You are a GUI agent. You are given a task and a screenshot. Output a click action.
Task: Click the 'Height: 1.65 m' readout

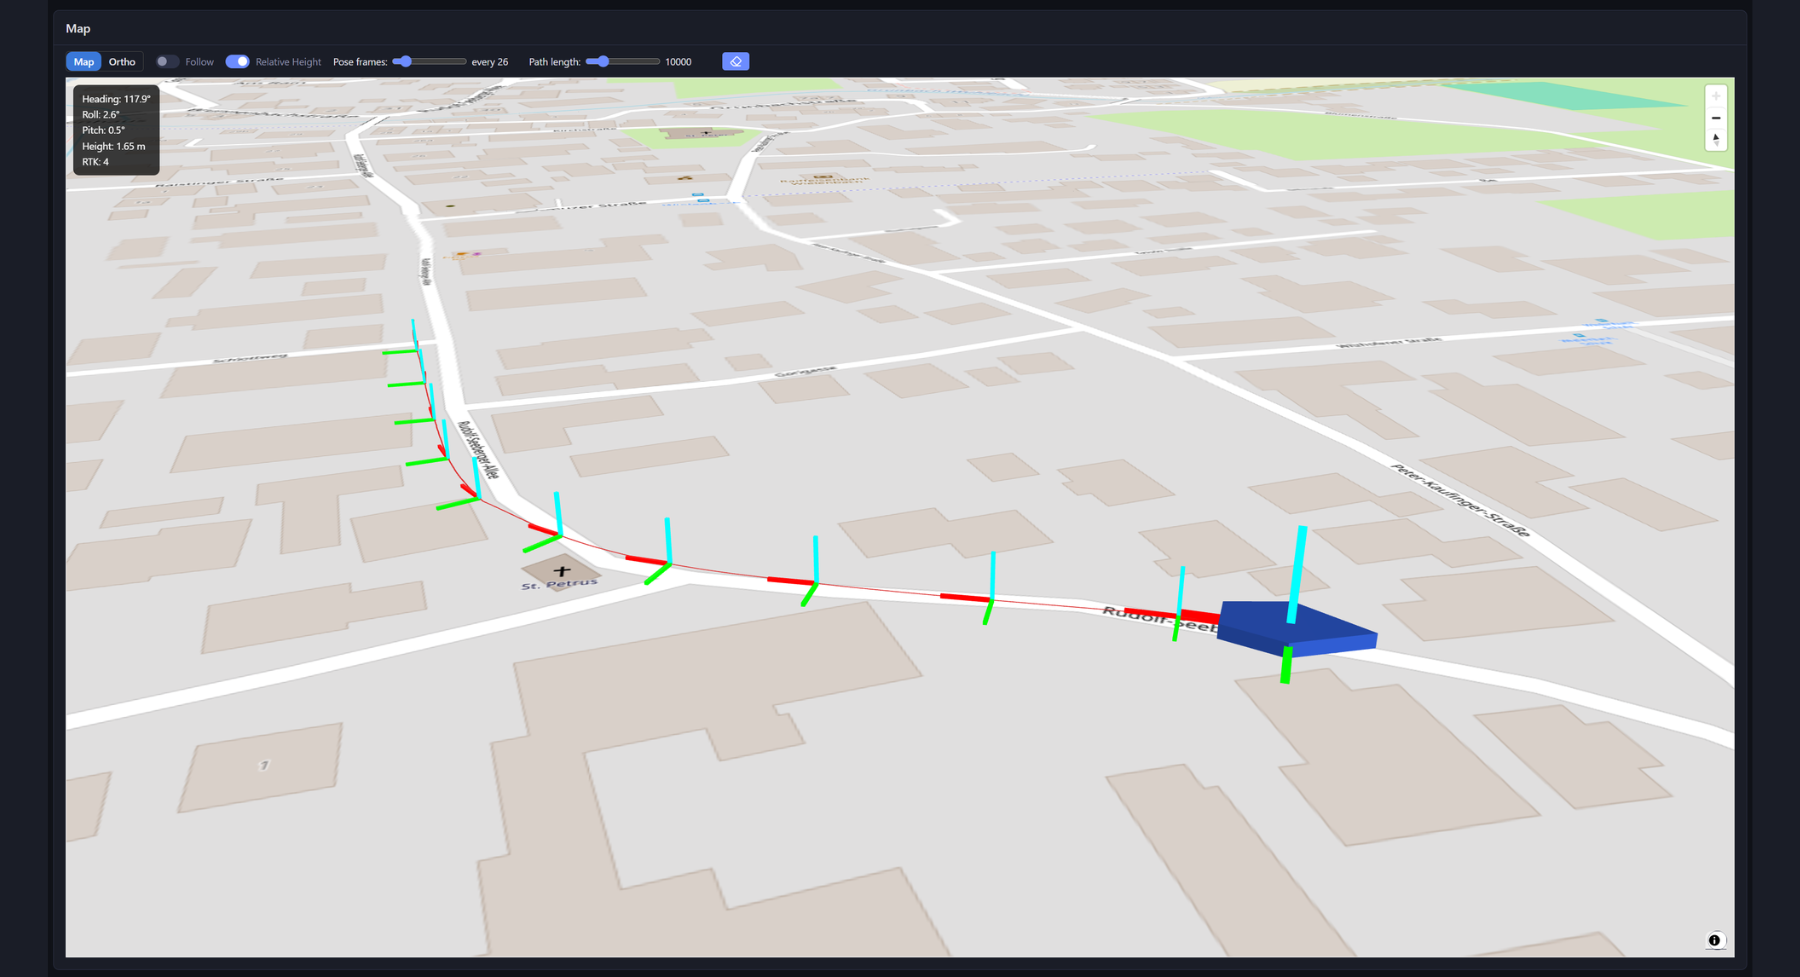click(x=113, y=146)
